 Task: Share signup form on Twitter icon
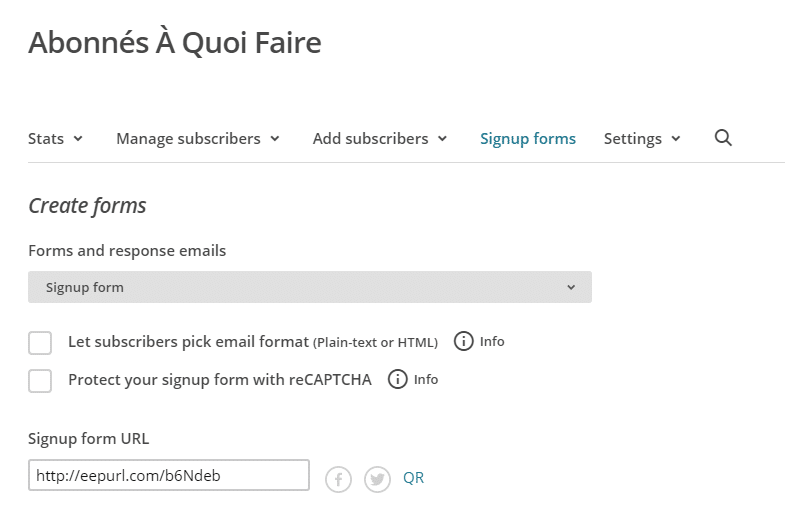377,479
